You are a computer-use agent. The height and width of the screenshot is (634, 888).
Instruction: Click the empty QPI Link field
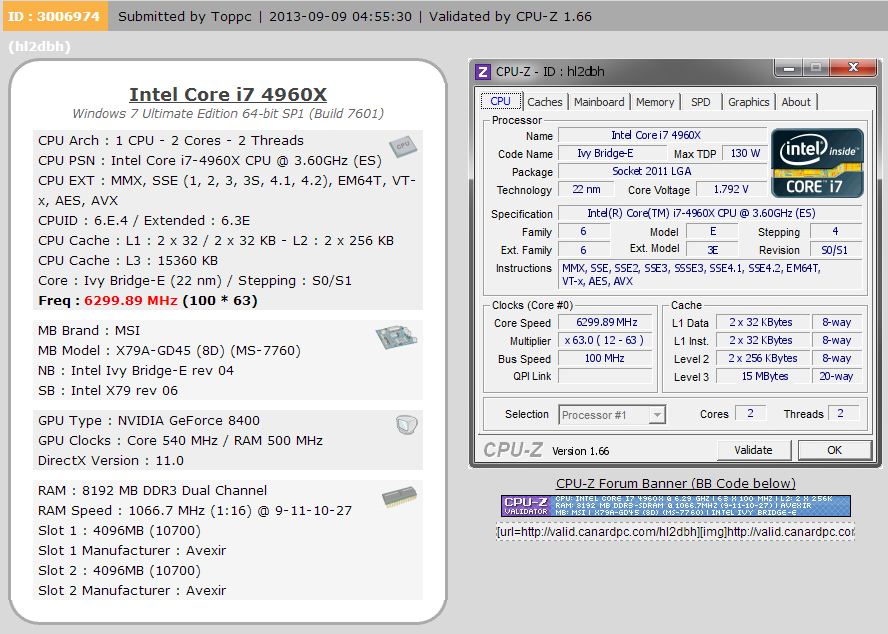click(x=606, y=376)
